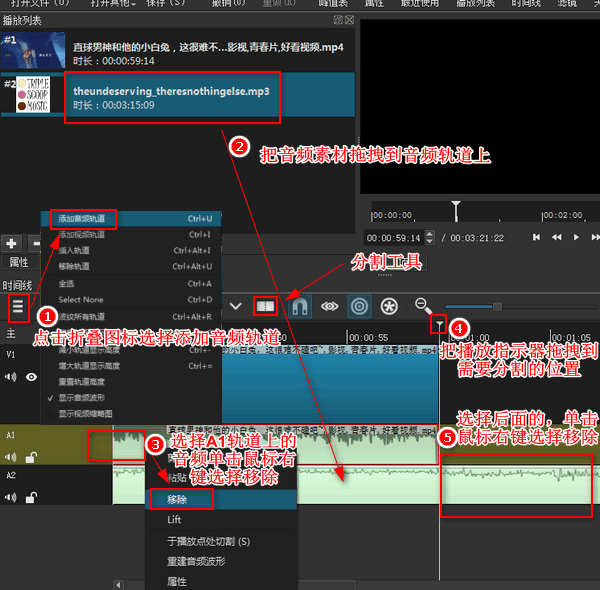Mute the A2 track speaker icon
This screenshot has width=600, height=590.
[x=11, y=497]
